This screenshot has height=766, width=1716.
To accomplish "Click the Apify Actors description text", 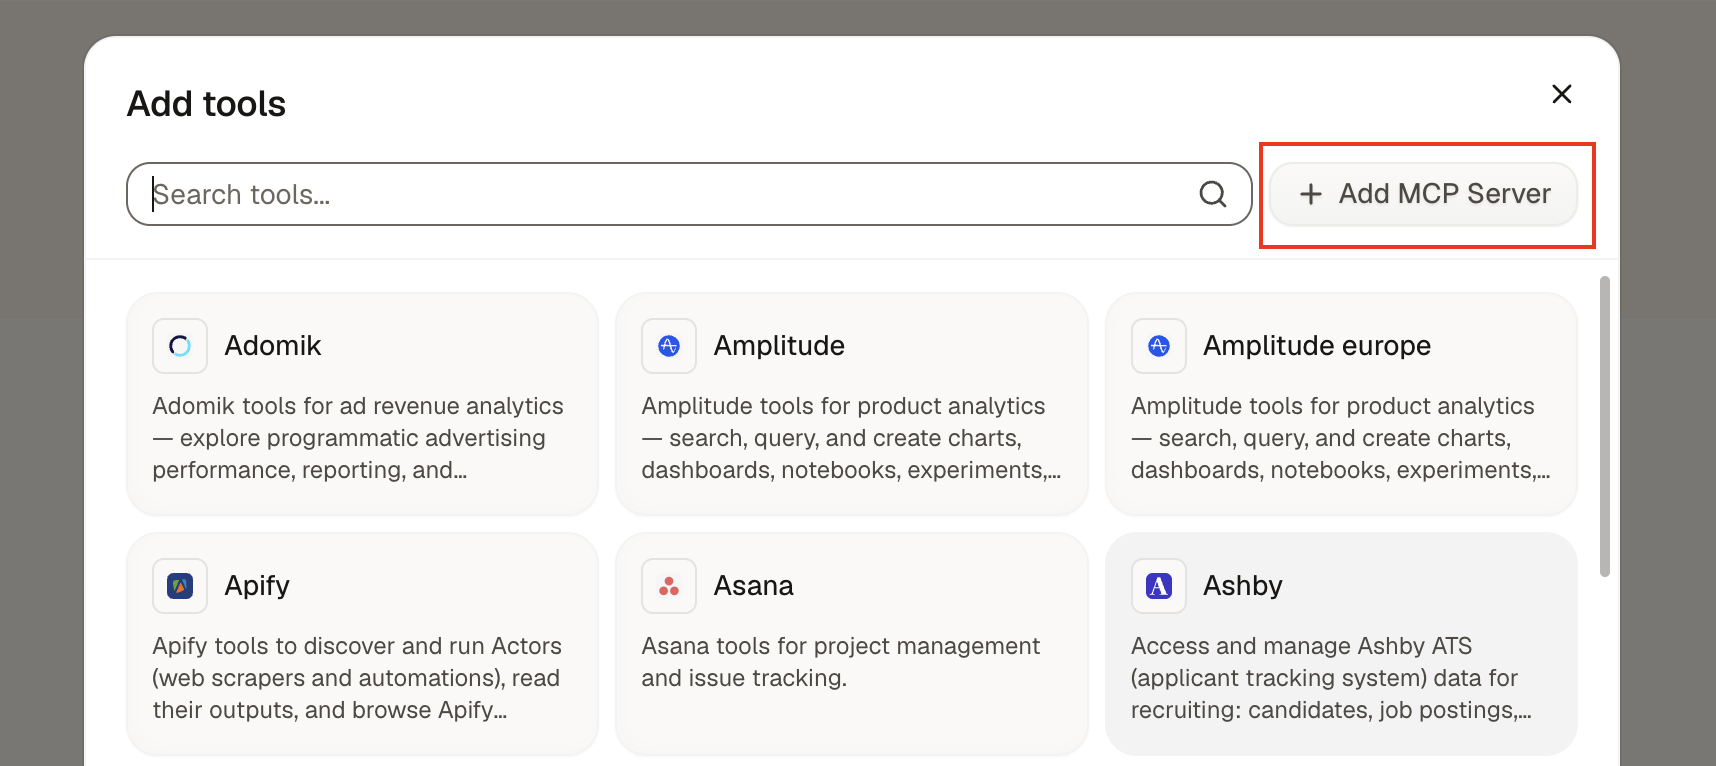I will [356, 678].
